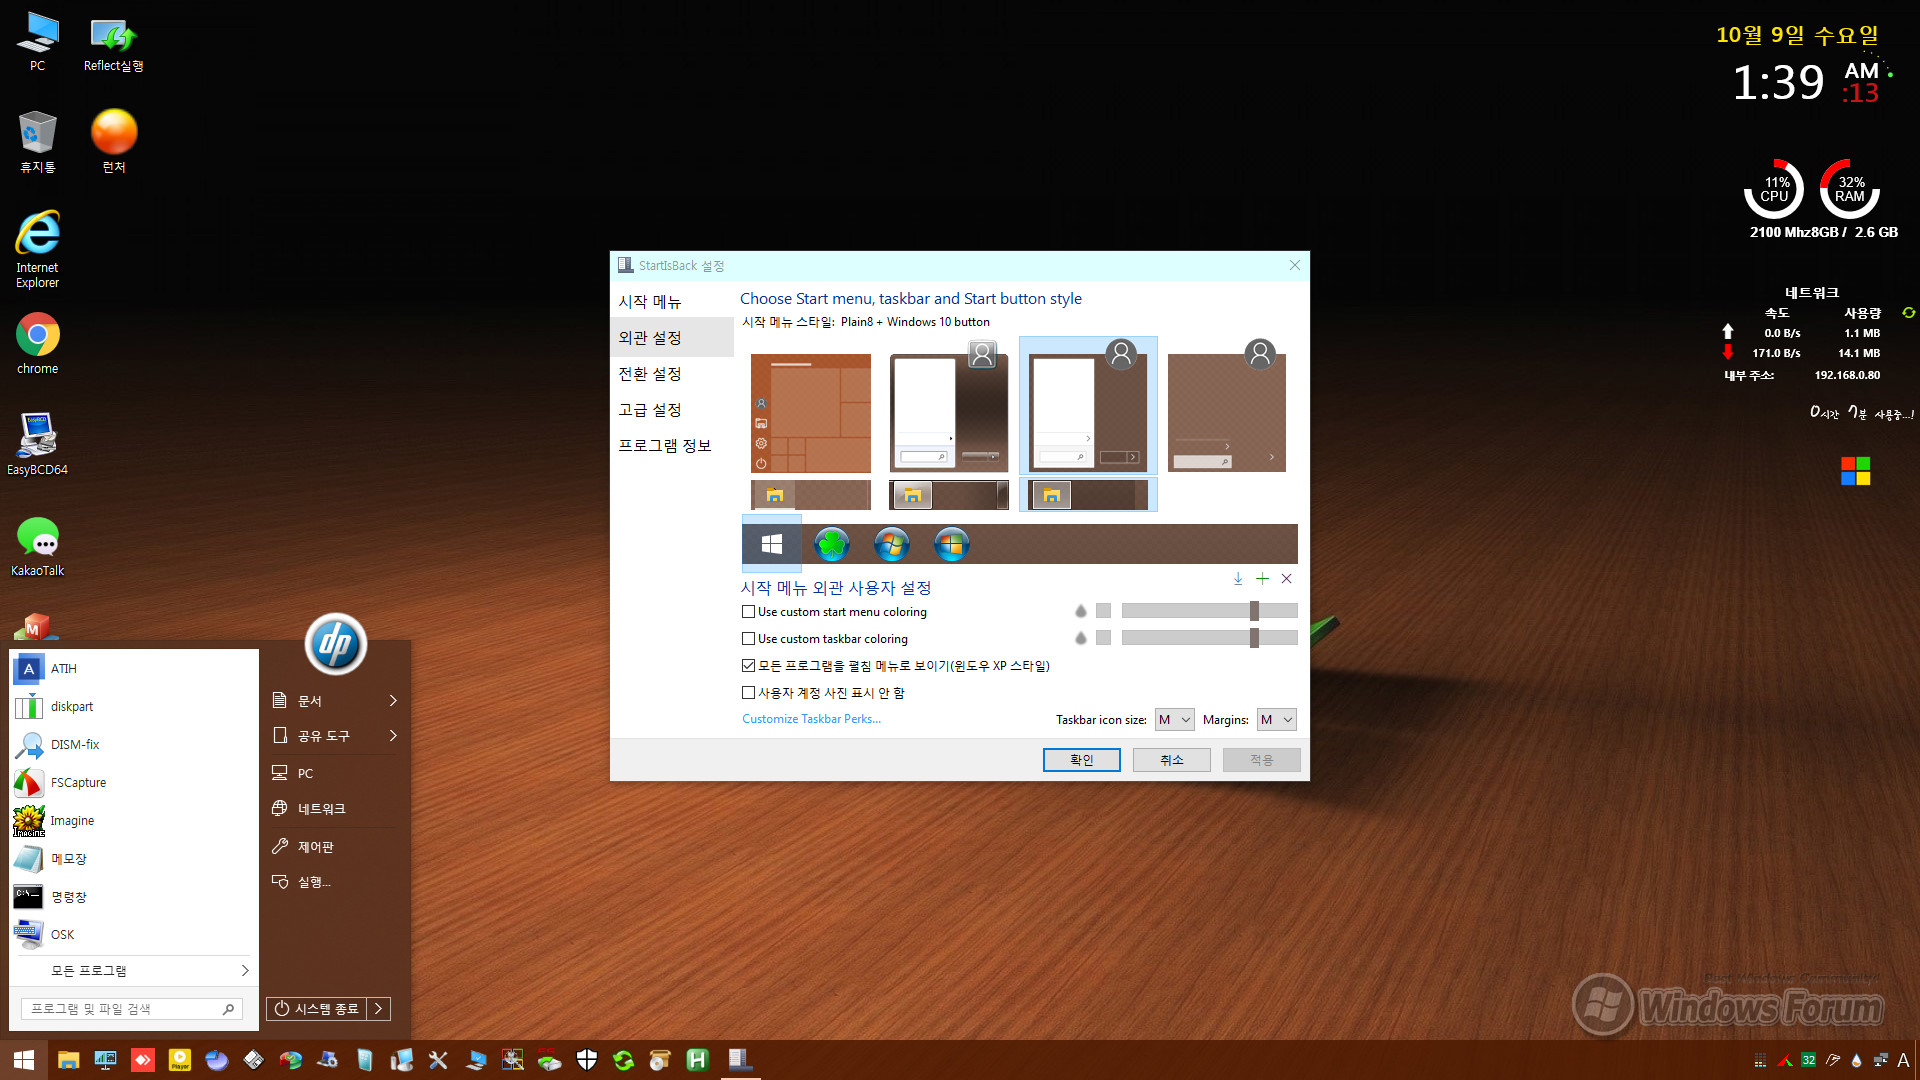Select the fourth plain brown menu style thumbnail

pyautogui.click(x=1227, y=405)
